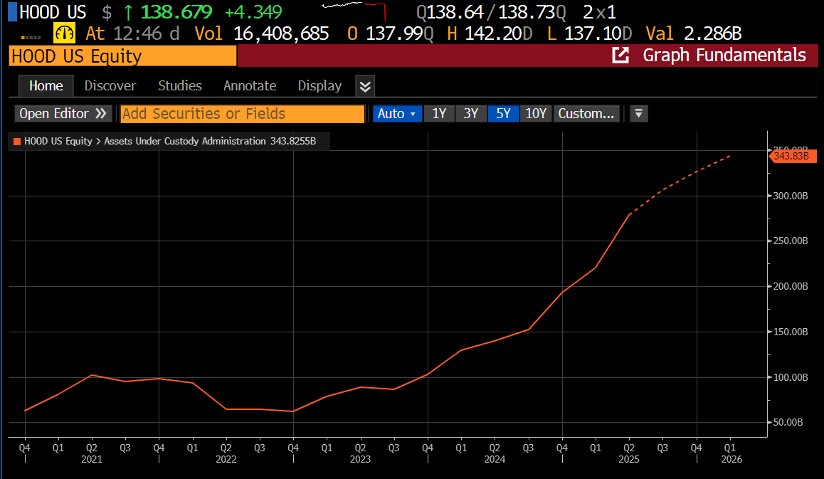Click the HOOD US ticker text in header
Viewport: 824px width, 479px height.
tap(53, 12)
